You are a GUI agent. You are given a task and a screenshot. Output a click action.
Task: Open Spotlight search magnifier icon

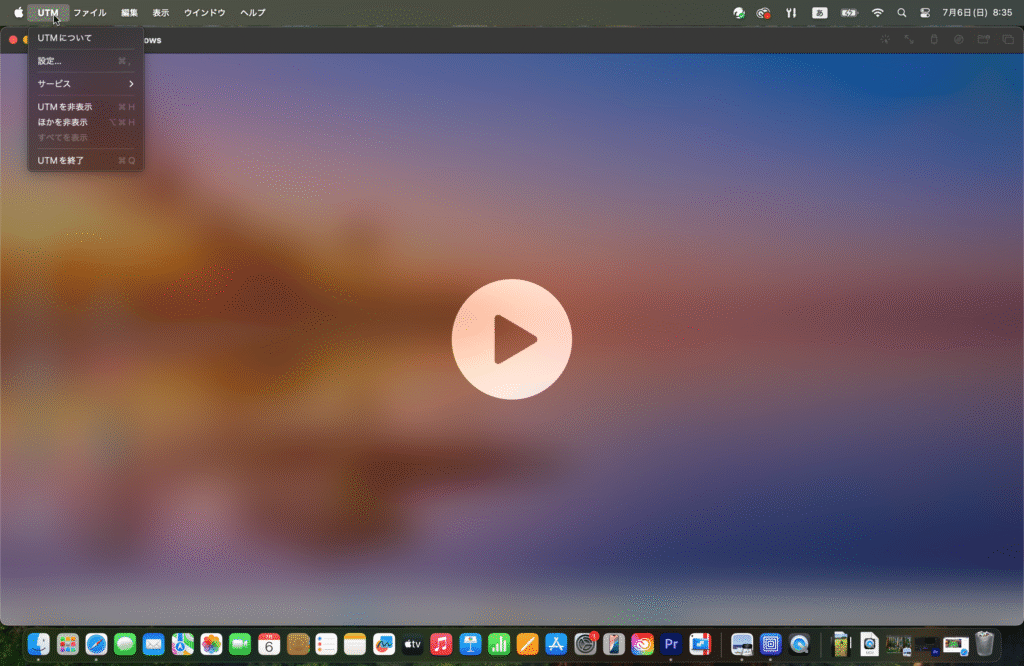(902, 13)
